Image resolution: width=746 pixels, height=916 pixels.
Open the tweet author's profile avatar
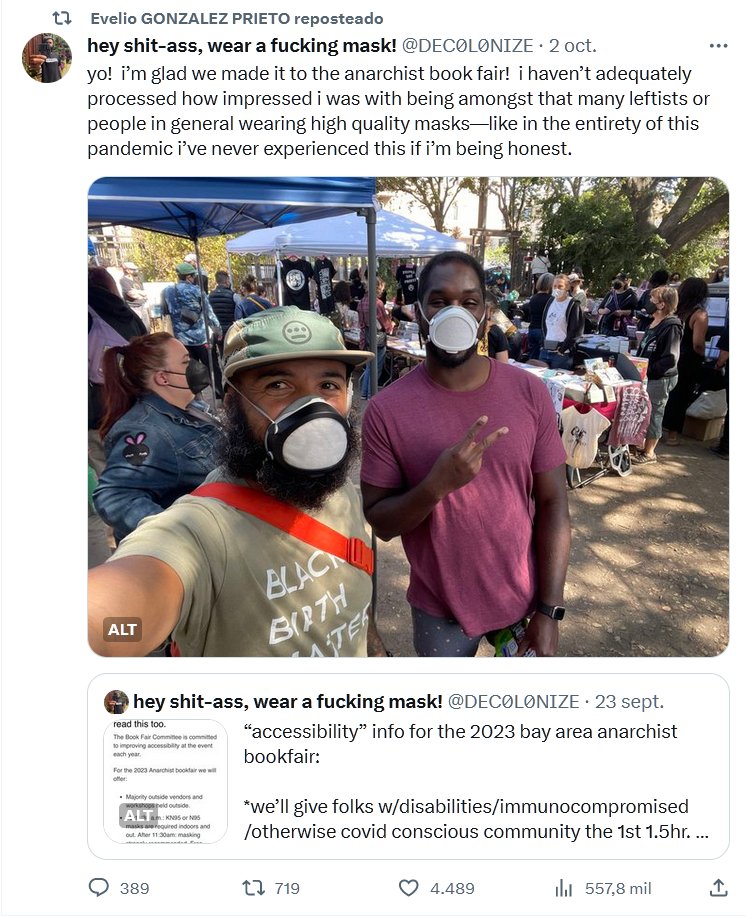[x=47, y=58]
